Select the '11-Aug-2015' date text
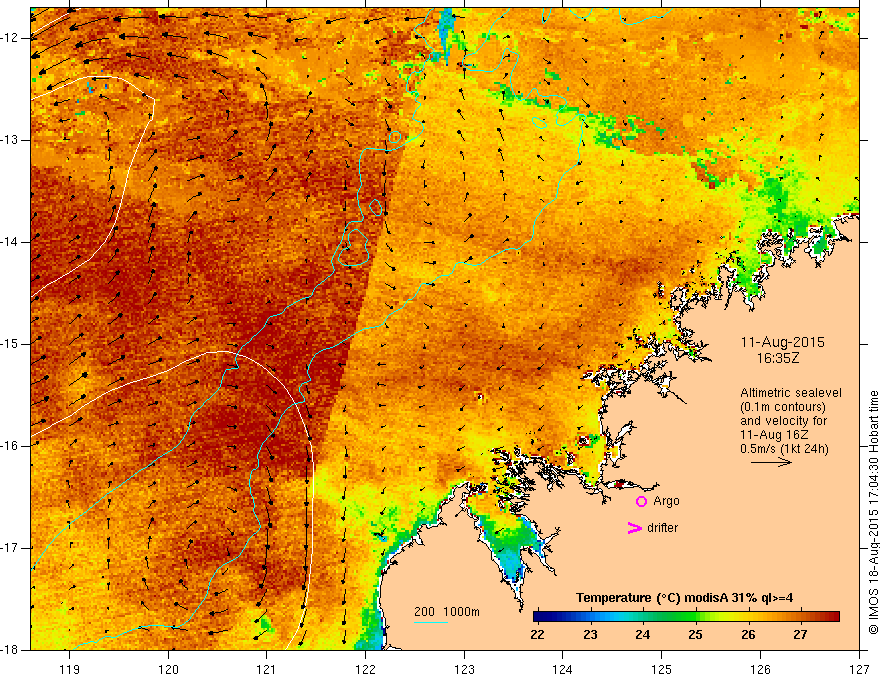 point(782,342)
